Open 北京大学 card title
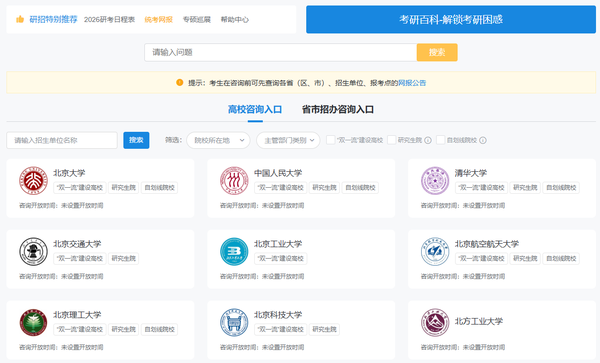 coord(69,173)
